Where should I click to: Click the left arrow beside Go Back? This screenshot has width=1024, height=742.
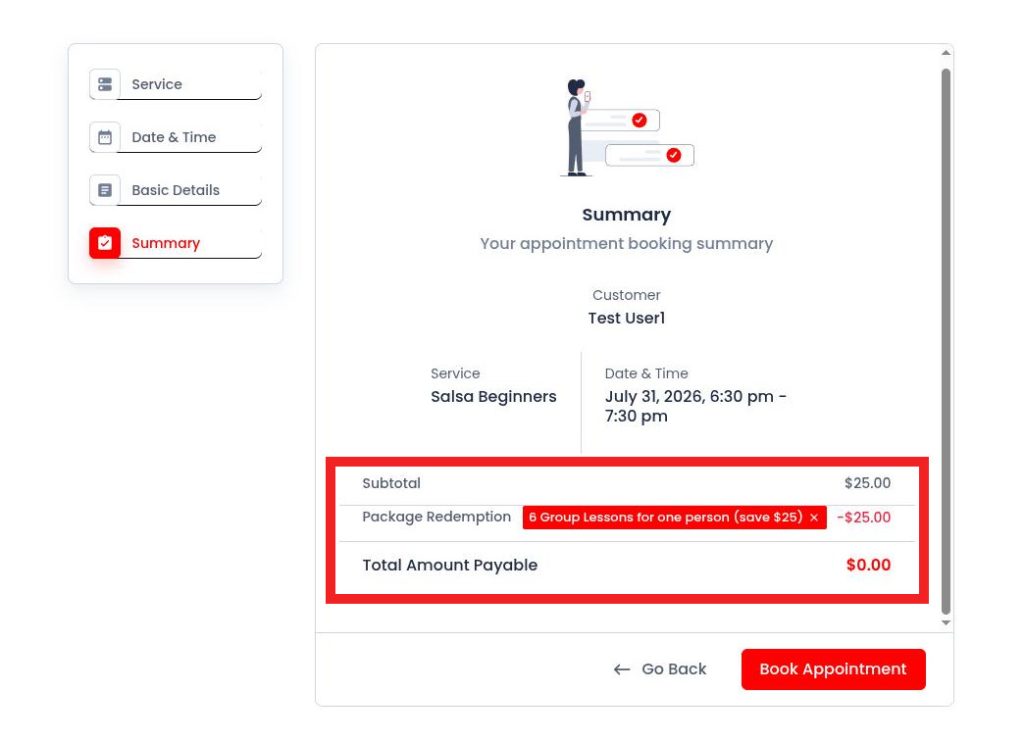coord(622,669)
